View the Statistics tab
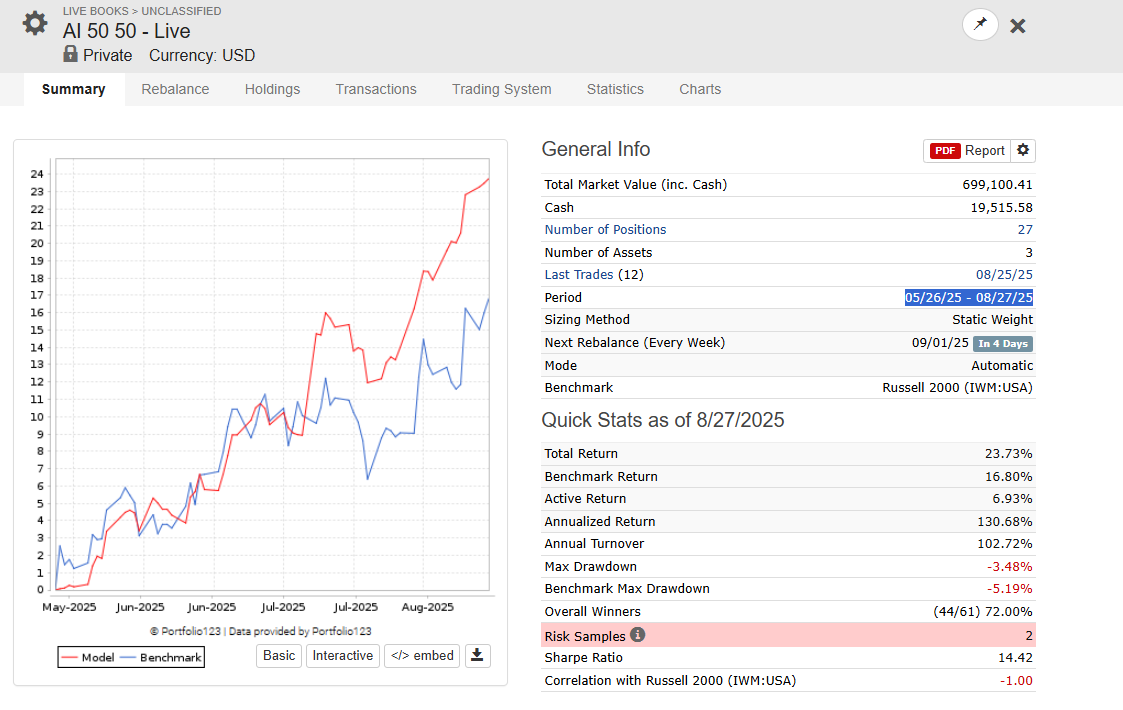This screenshot has width=1123, height=710. pos(615,90)
